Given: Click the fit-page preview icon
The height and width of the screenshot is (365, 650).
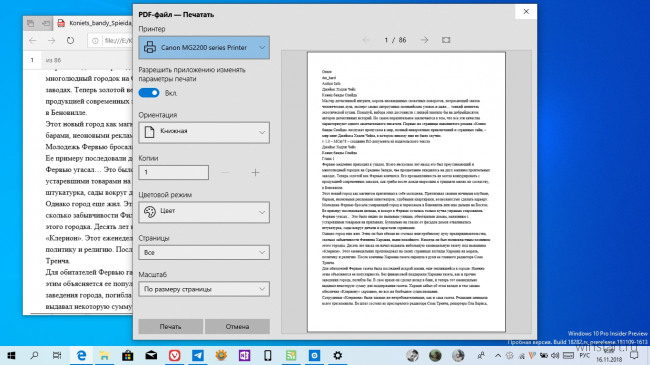Looking at the screenshot, I should 446,40.
